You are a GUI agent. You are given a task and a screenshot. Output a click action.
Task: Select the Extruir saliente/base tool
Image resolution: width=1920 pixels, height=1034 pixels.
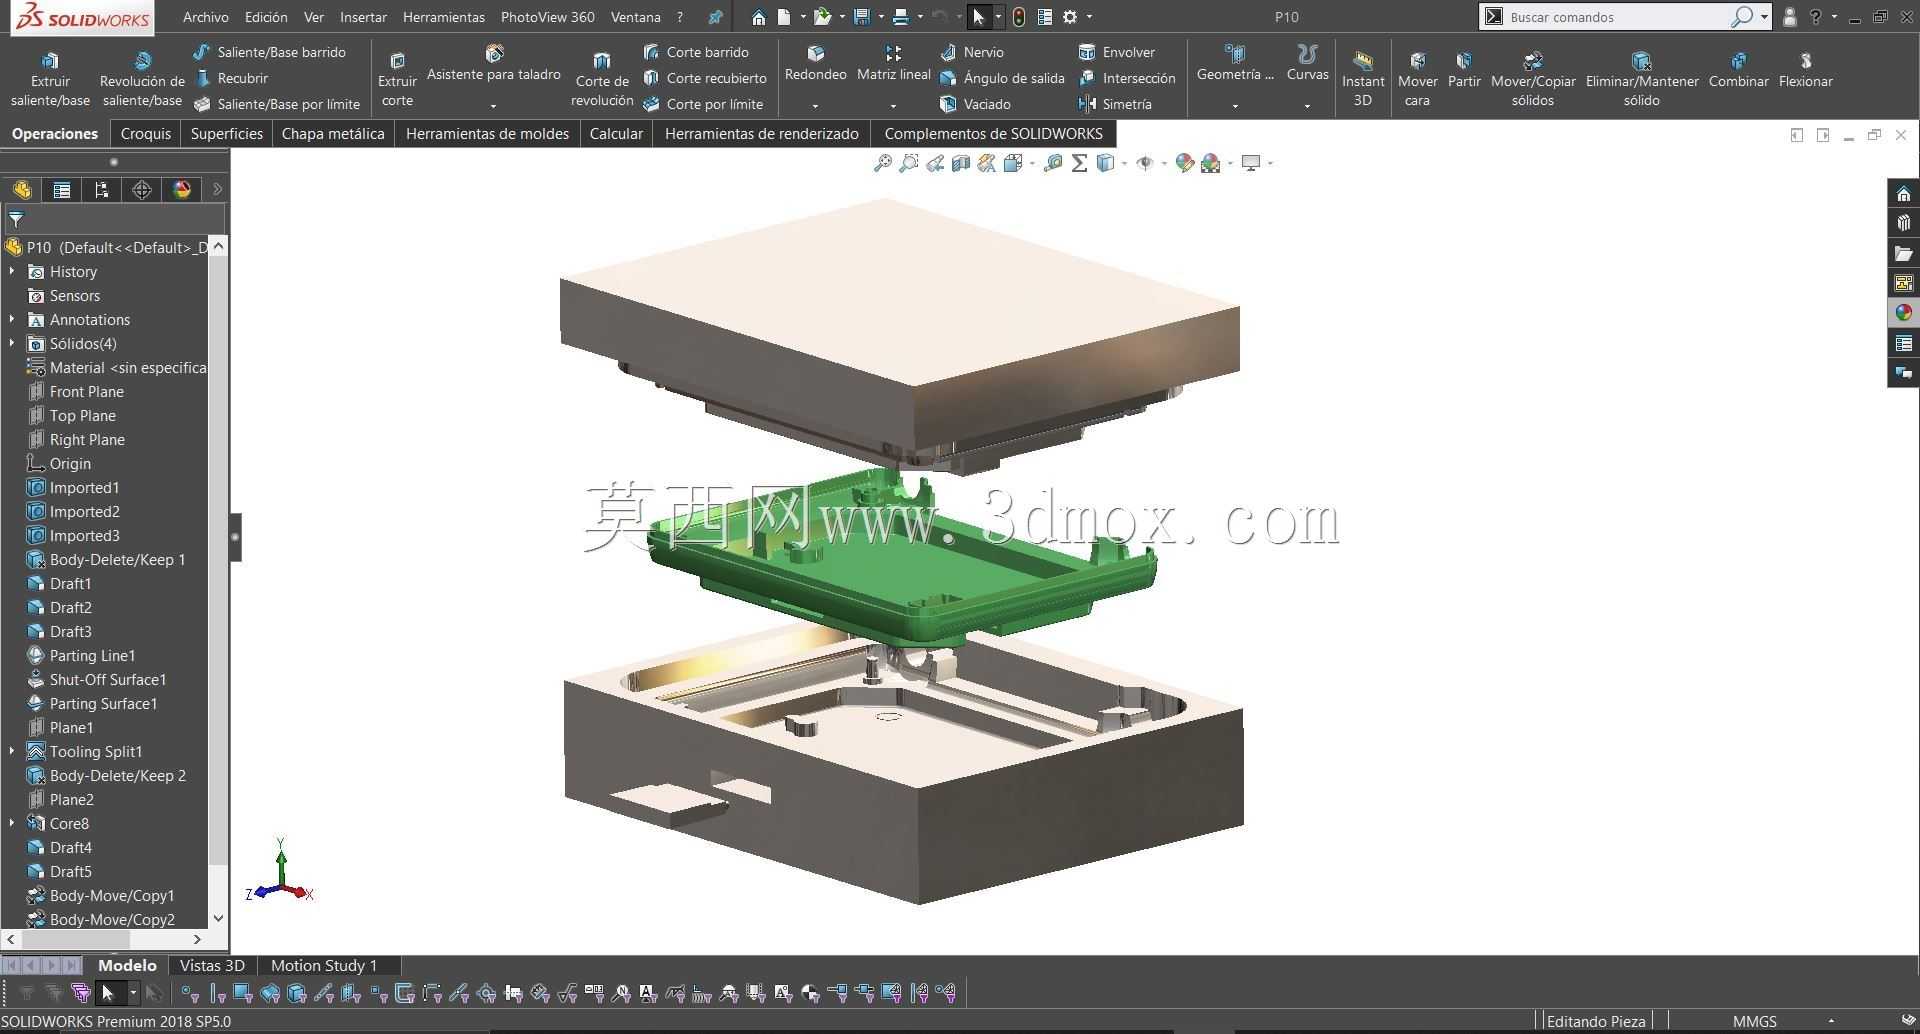pos(50,78)
